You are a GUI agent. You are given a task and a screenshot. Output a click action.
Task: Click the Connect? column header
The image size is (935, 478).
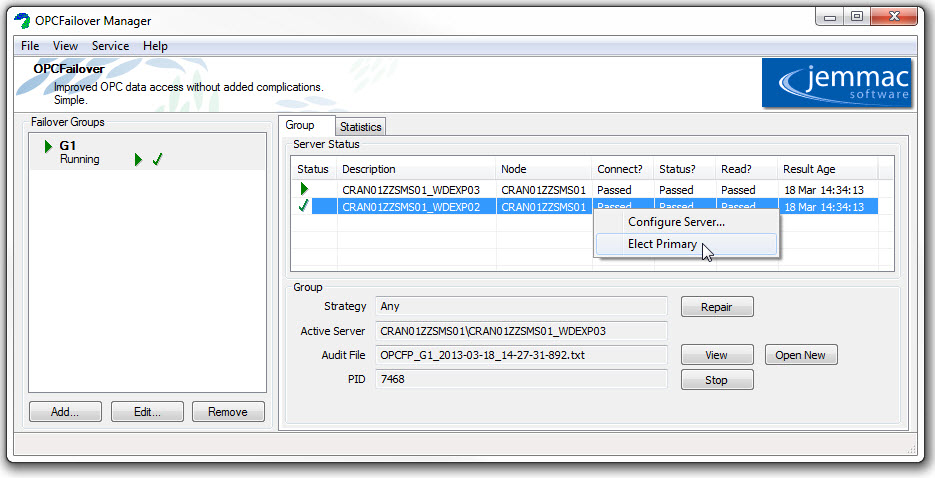point(623,169)
